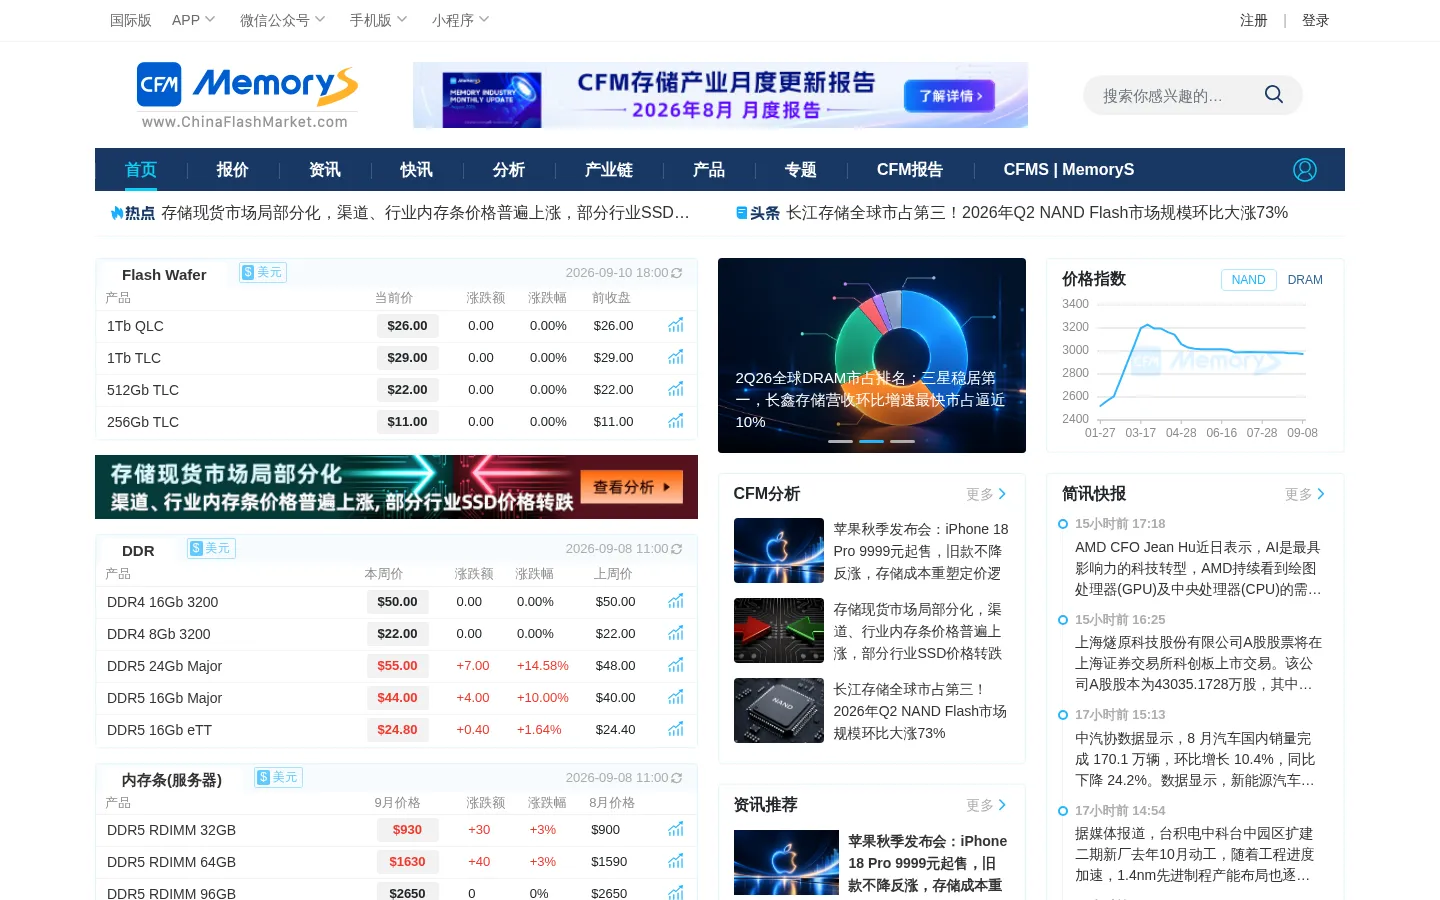Screen dimensions: 1440x900
Task: Open the 分析 nav tab
Action: [x=509, y=170]
